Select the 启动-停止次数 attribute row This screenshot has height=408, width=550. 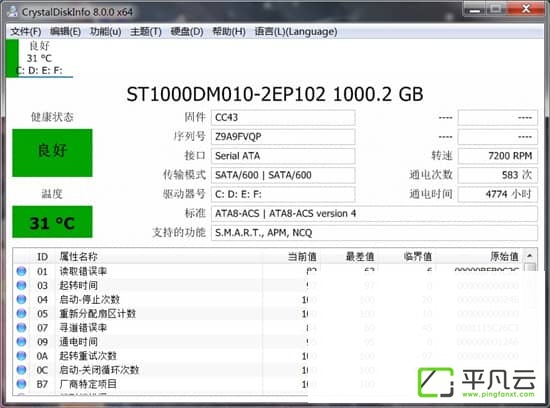268,299
